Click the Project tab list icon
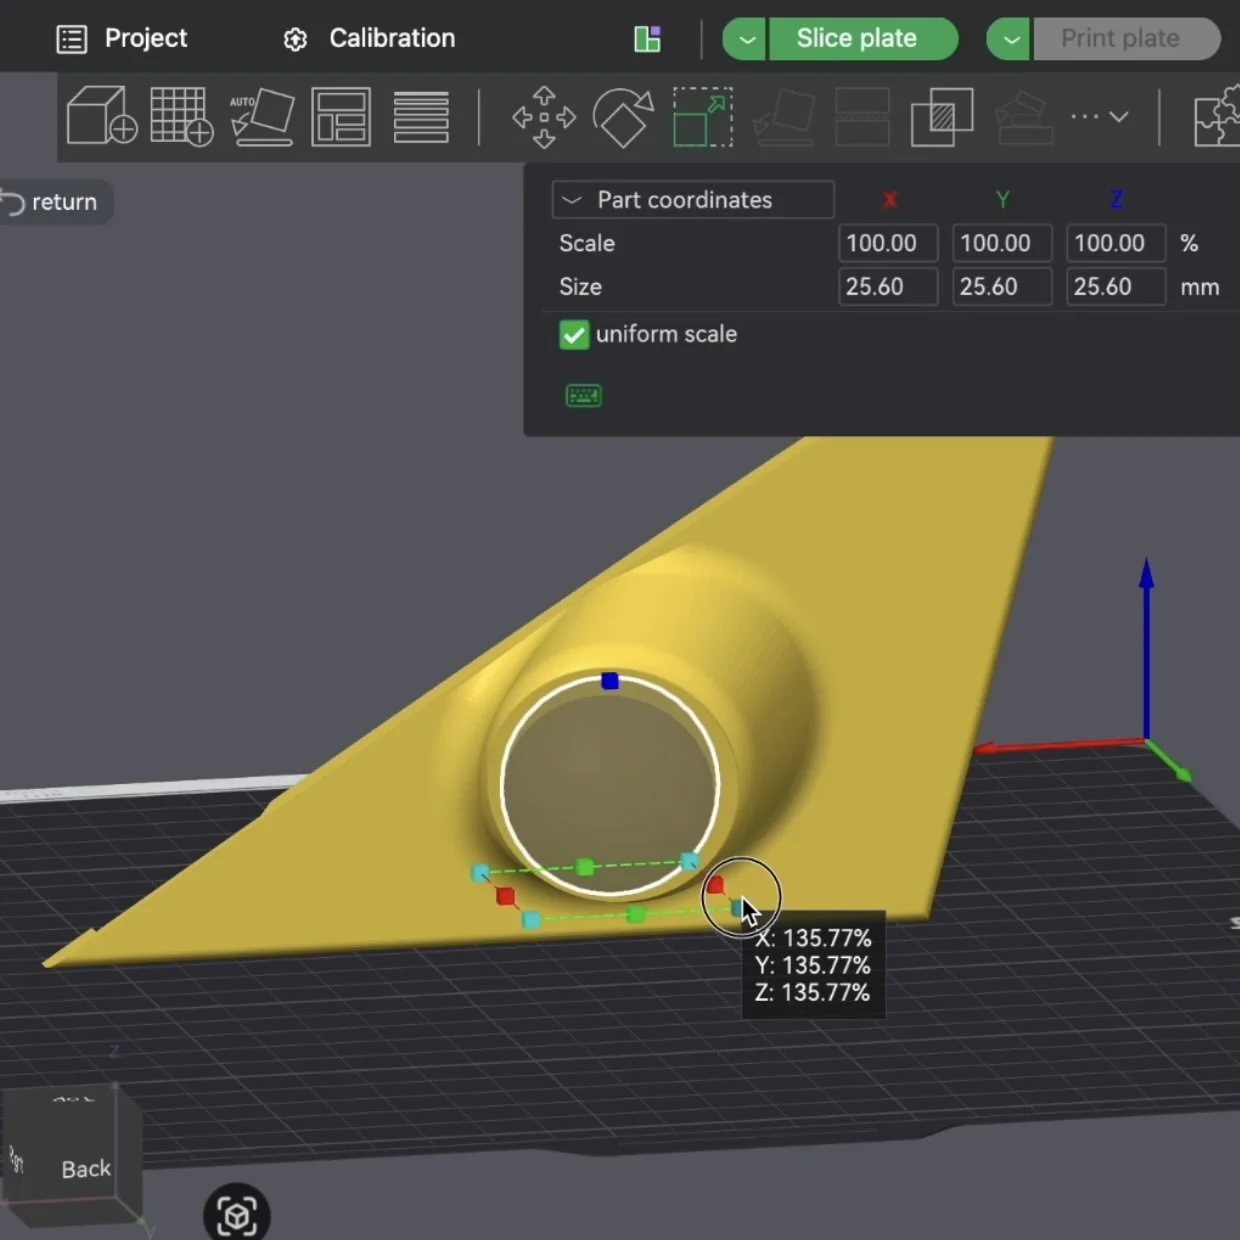The width and height of the screenshot is (1240, 1240). (x=72, y=39)
